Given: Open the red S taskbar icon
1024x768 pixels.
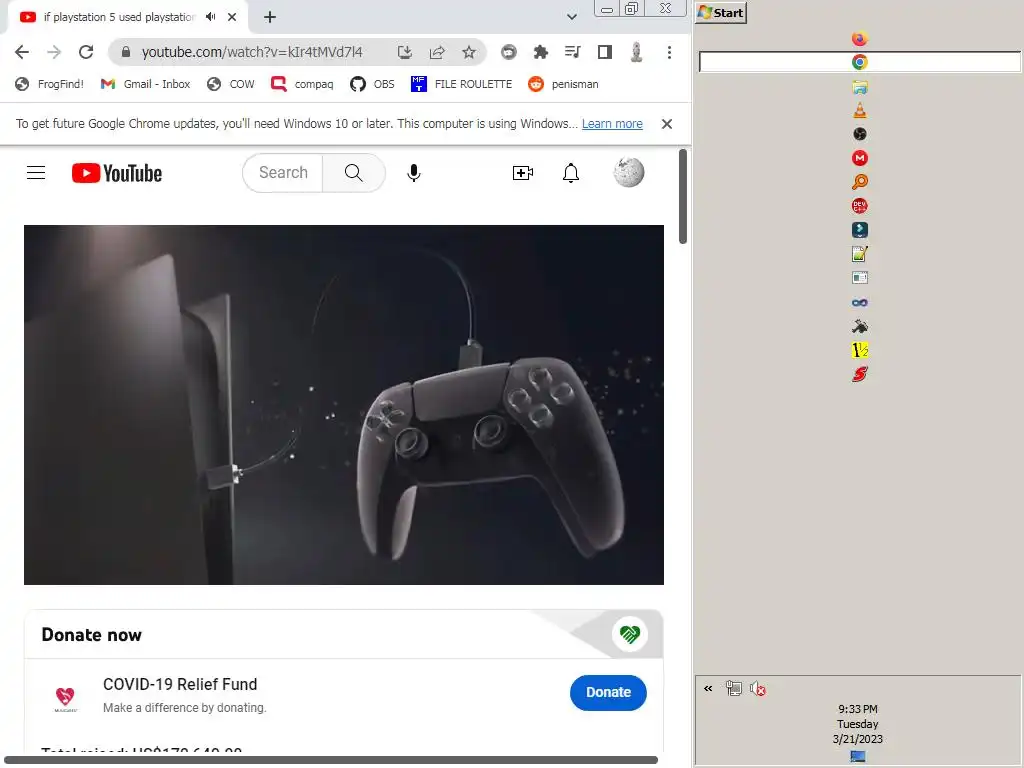Looking at the screenshot, I should (859, 374).
